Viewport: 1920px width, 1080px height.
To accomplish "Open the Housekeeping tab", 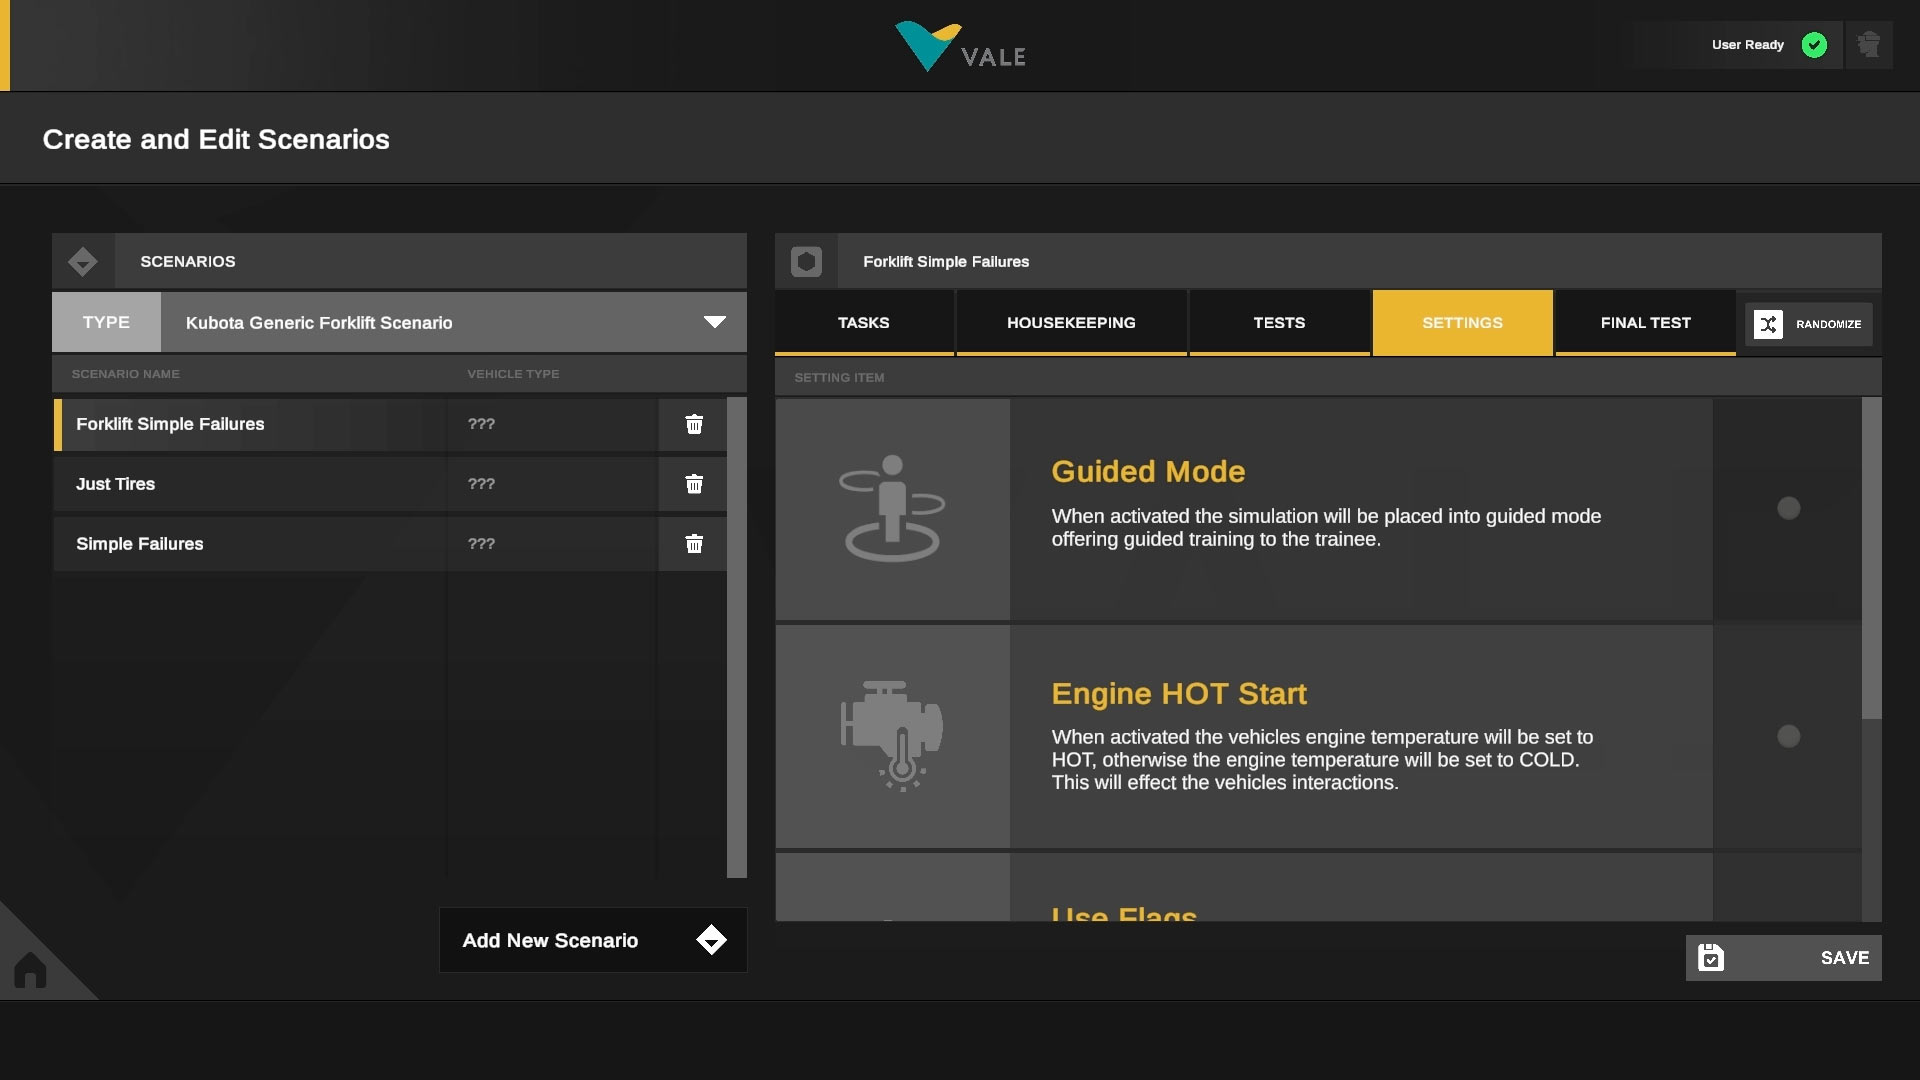I will 1070,322.
